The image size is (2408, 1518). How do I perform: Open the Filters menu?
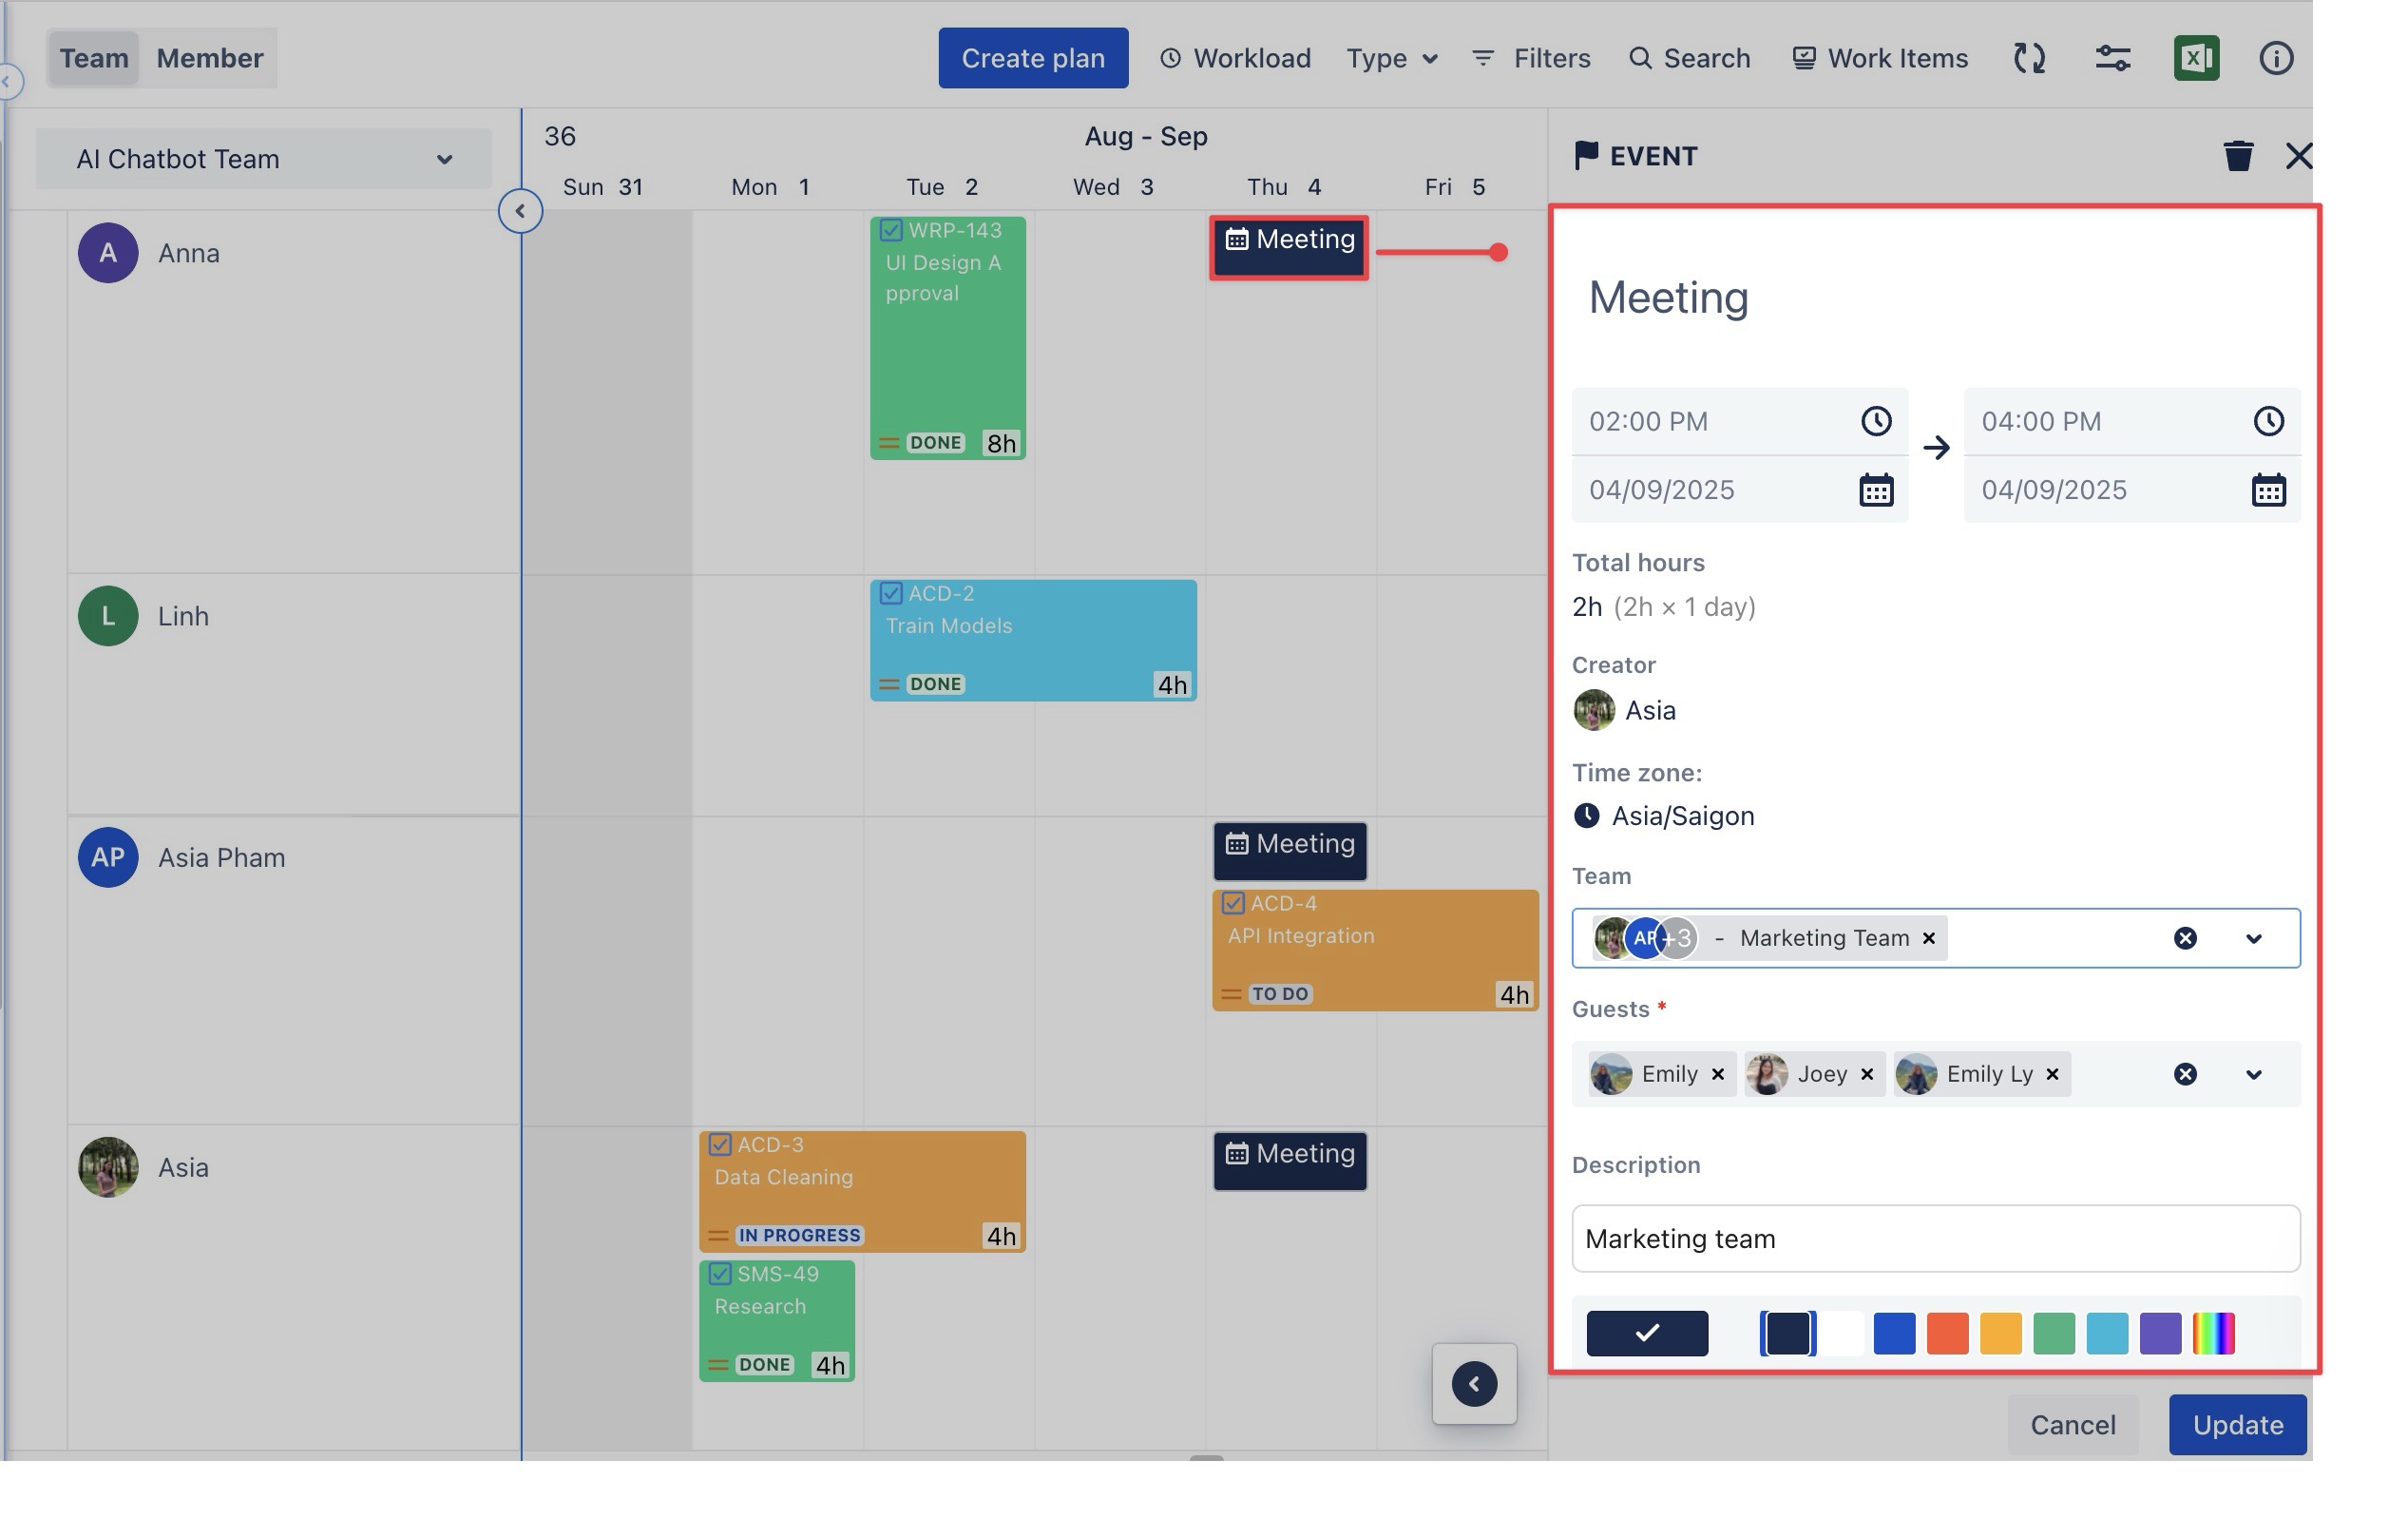point(1531,58)
